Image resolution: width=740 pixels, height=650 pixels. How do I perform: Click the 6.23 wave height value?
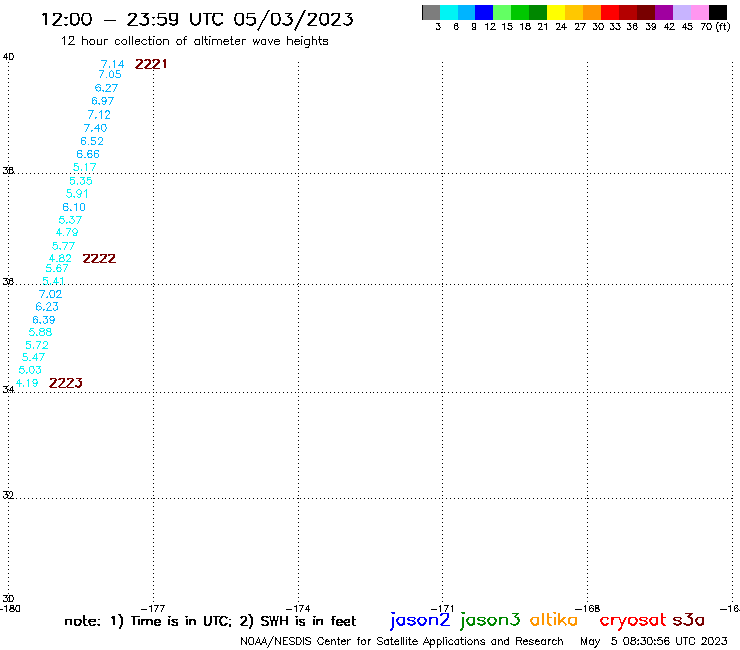[x=47, y=306]
